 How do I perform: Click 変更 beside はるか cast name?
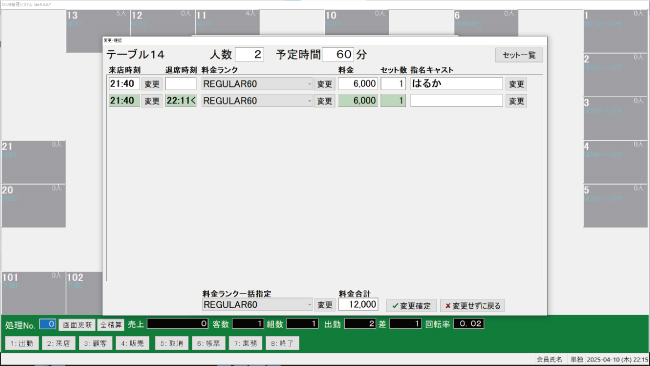(x=516, y=84)
